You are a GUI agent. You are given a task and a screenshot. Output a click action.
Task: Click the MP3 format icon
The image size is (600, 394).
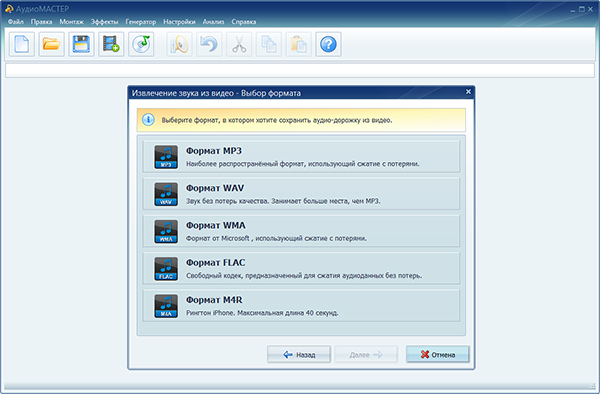coord(166,157)
